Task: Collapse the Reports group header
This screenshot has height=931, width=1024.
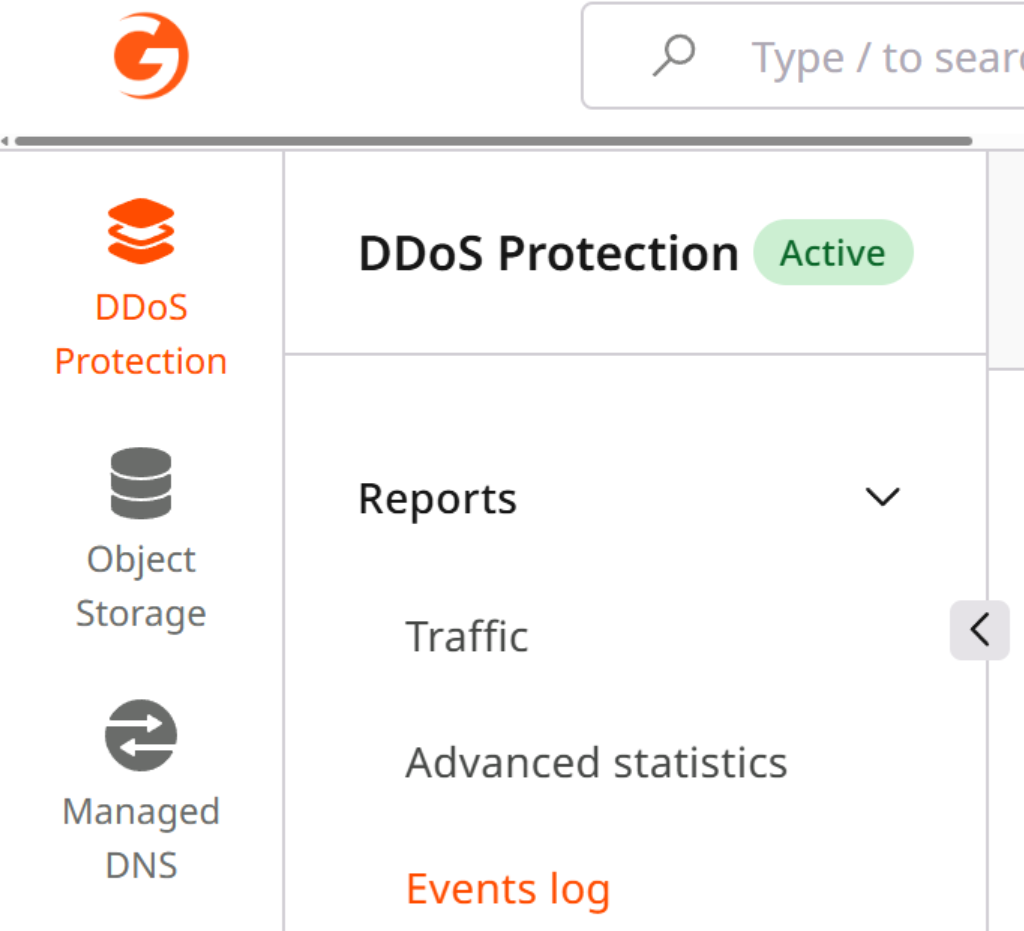Action: click(x=437, y=497)
